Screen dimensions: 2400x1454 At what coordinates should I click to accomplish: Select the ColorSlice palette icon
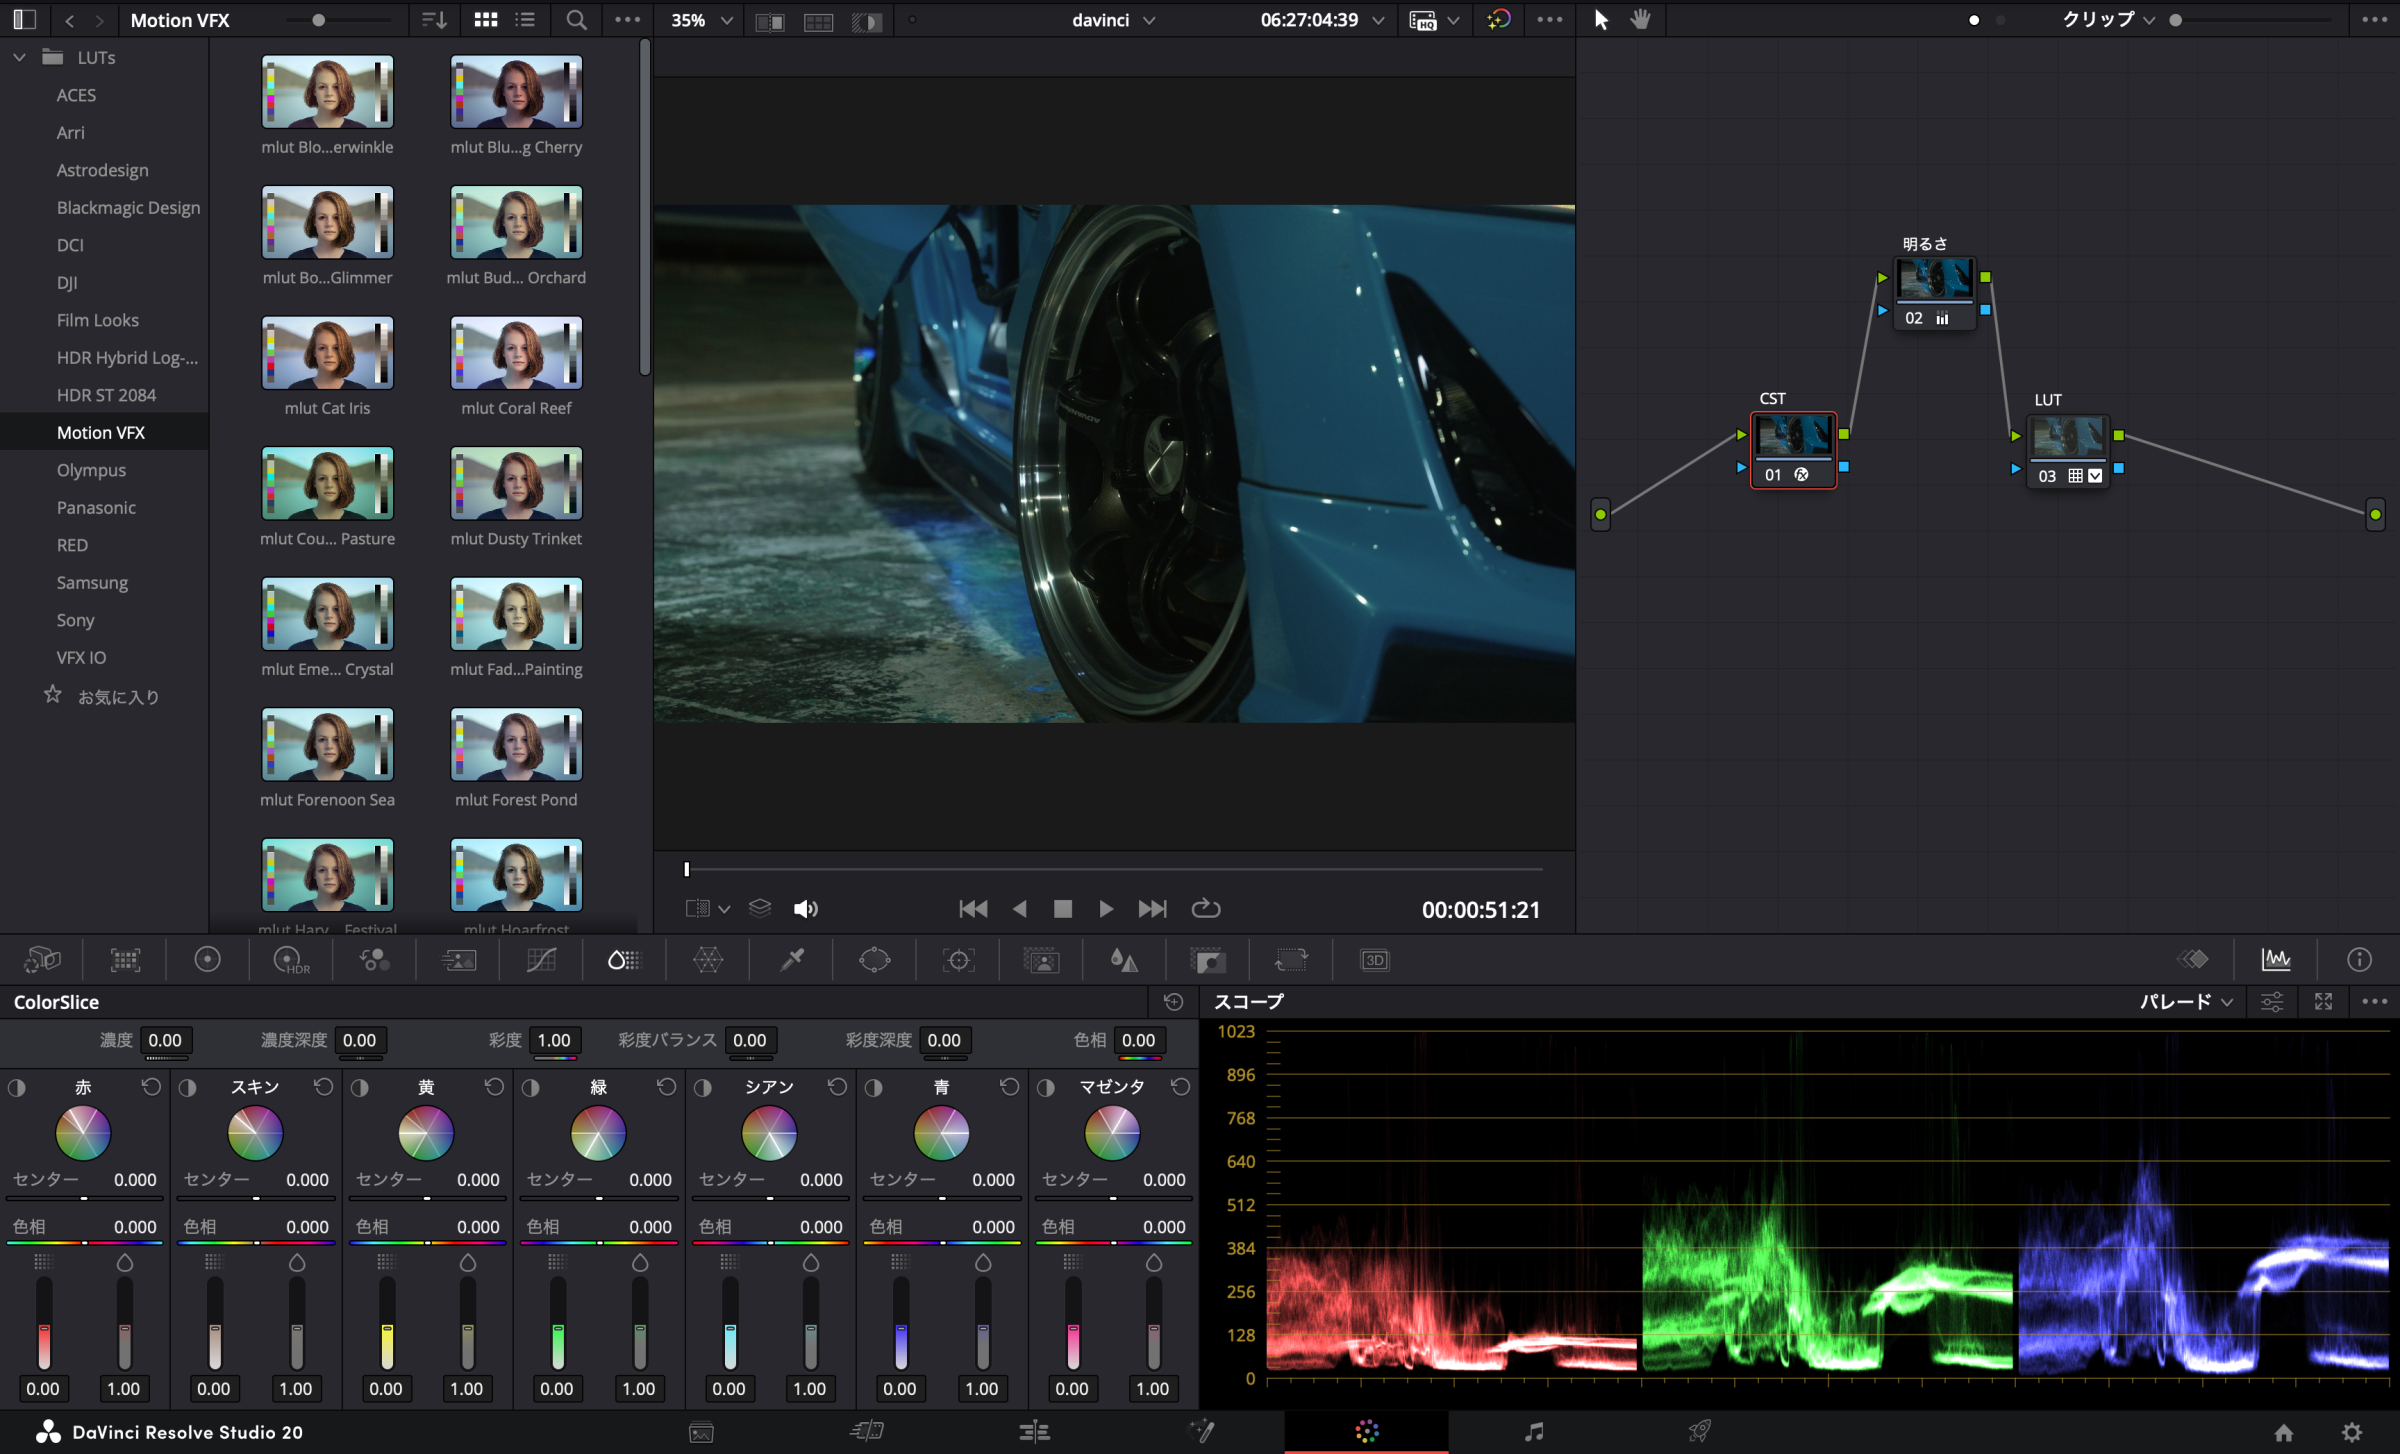pos(623,960)
